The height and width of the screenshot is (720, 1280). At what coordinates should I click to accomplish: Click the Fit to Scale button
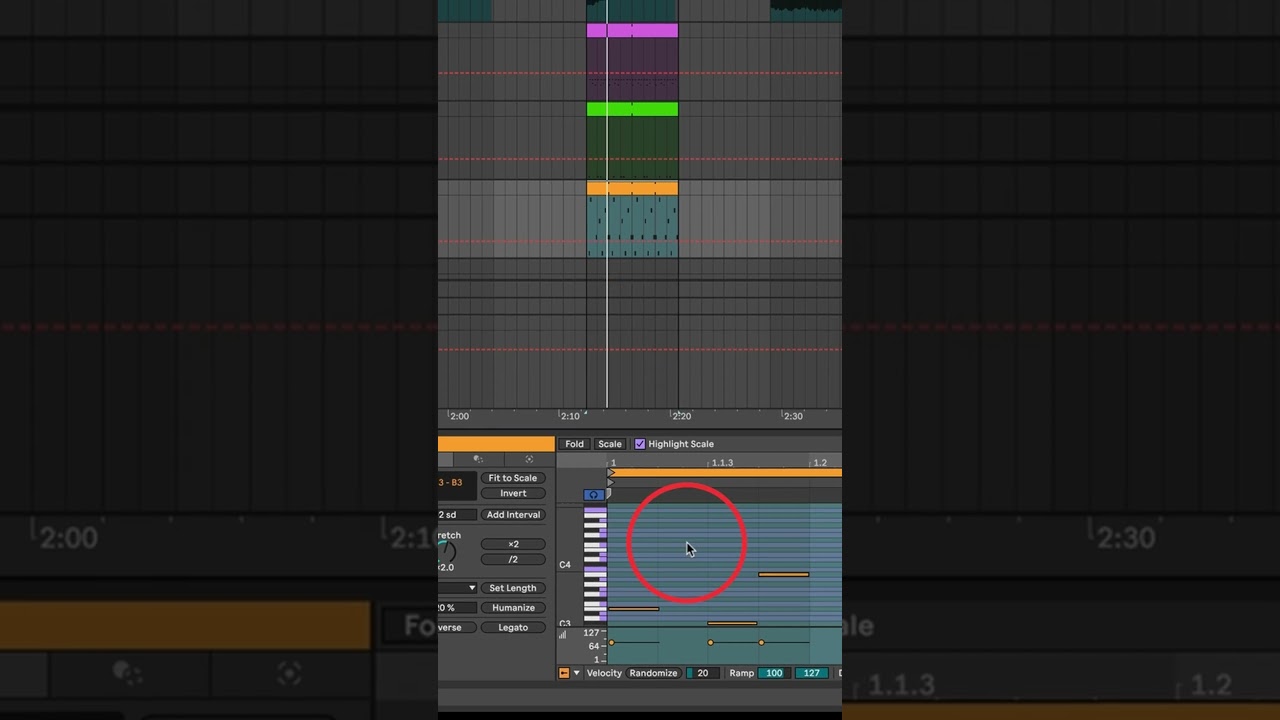[513, 478]
